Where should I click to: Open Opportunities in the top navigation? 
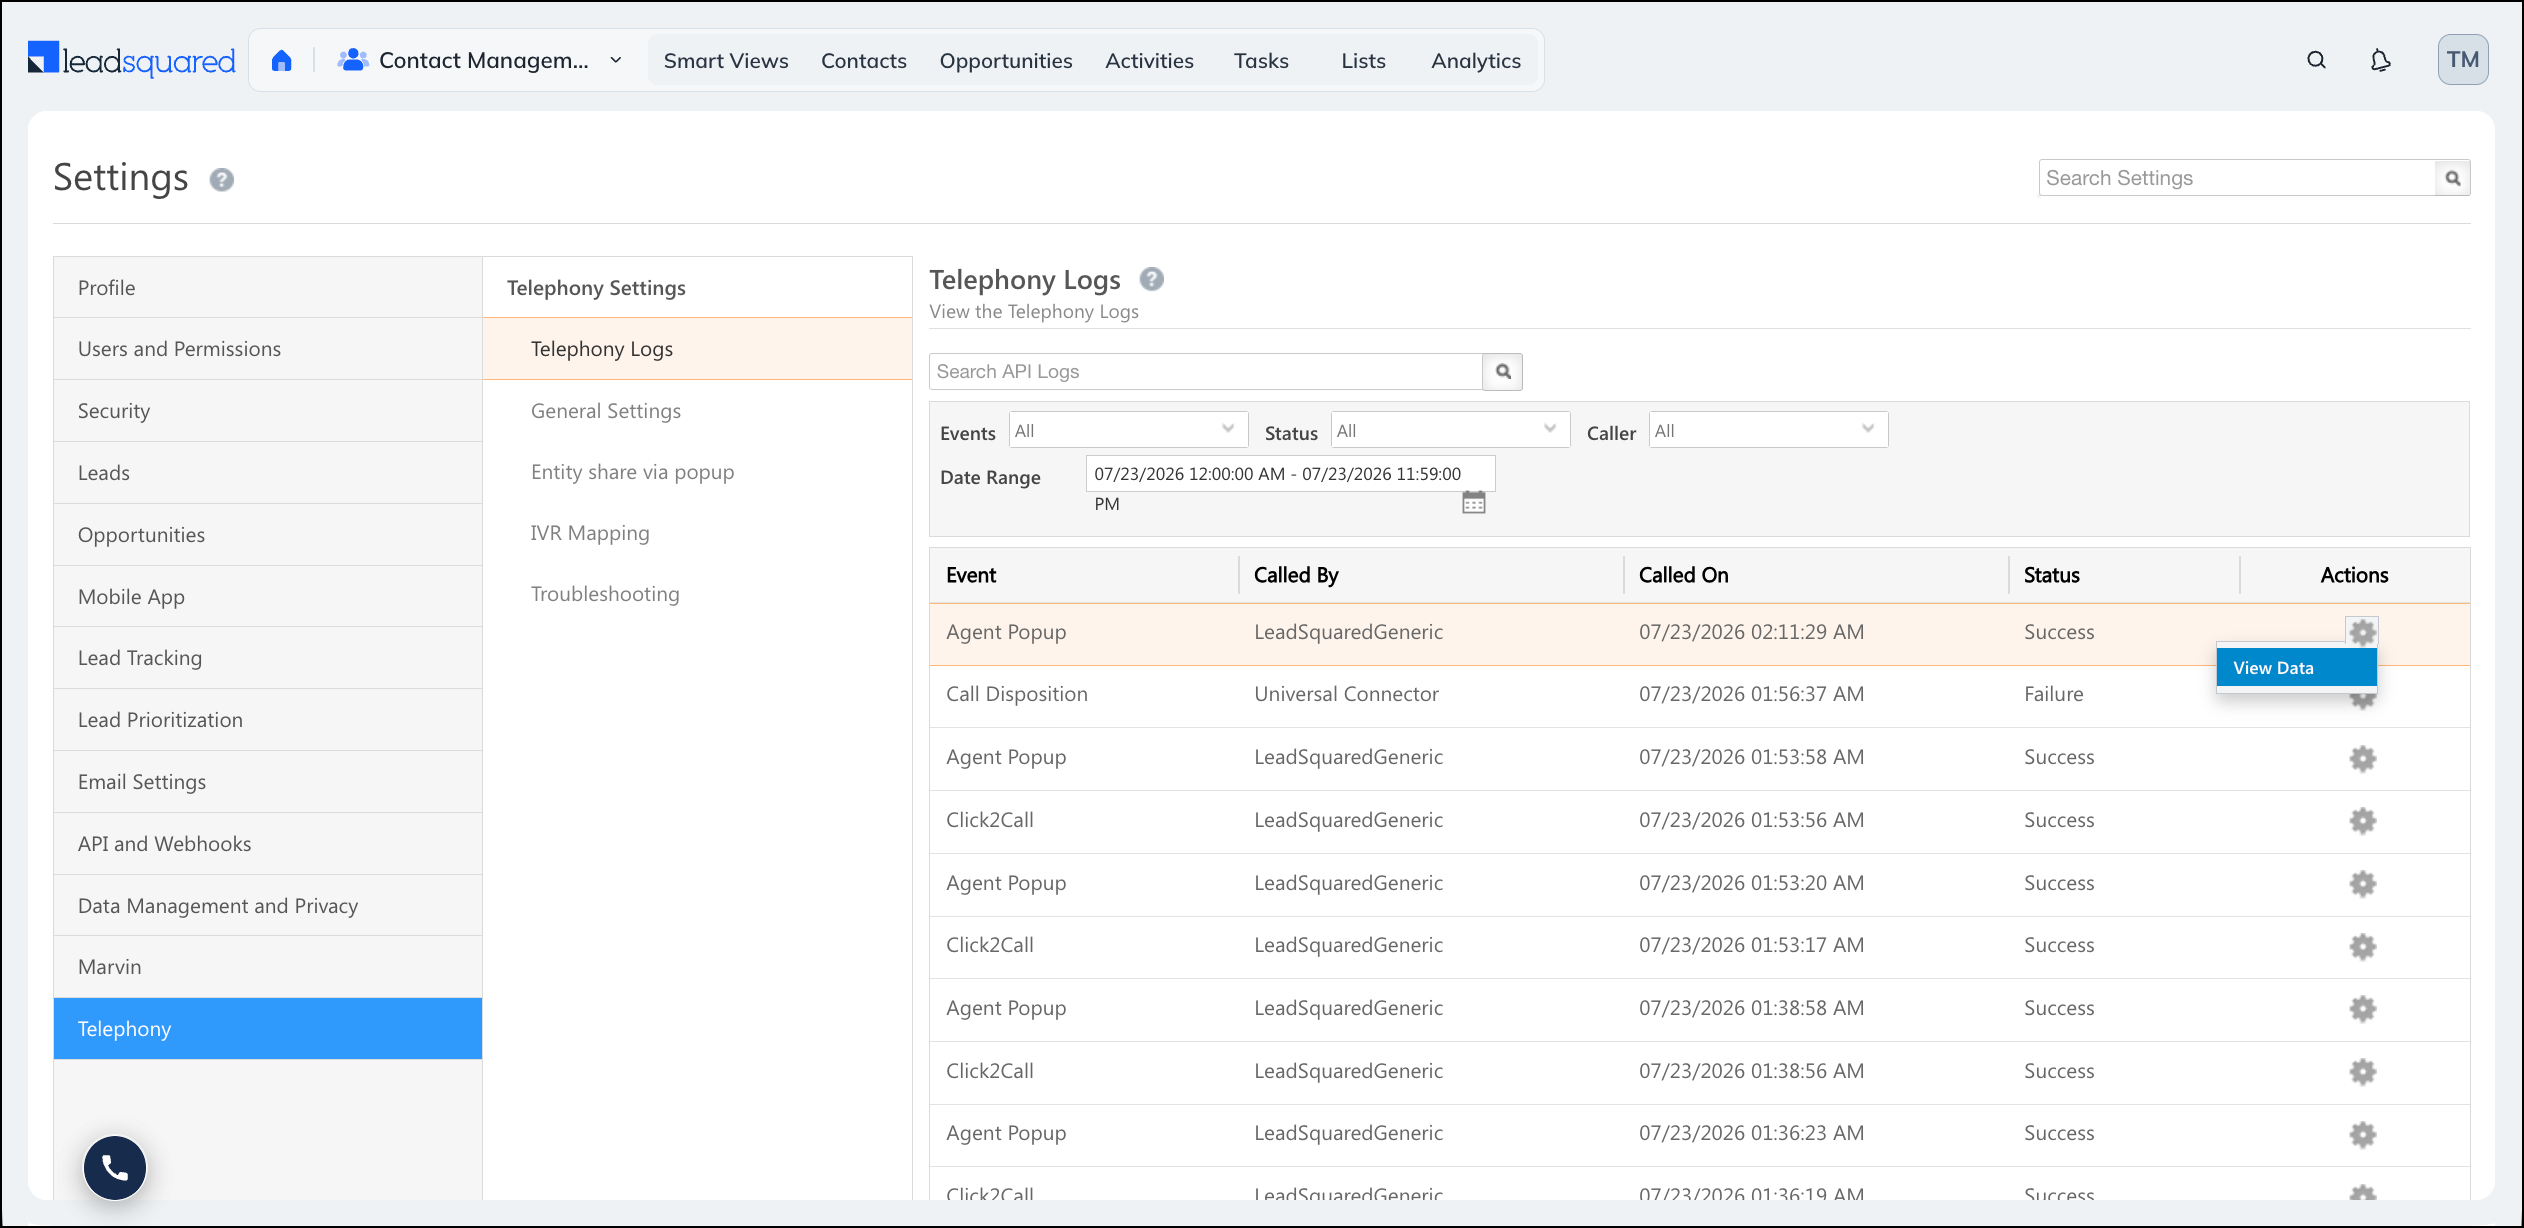pos(1006,61)
